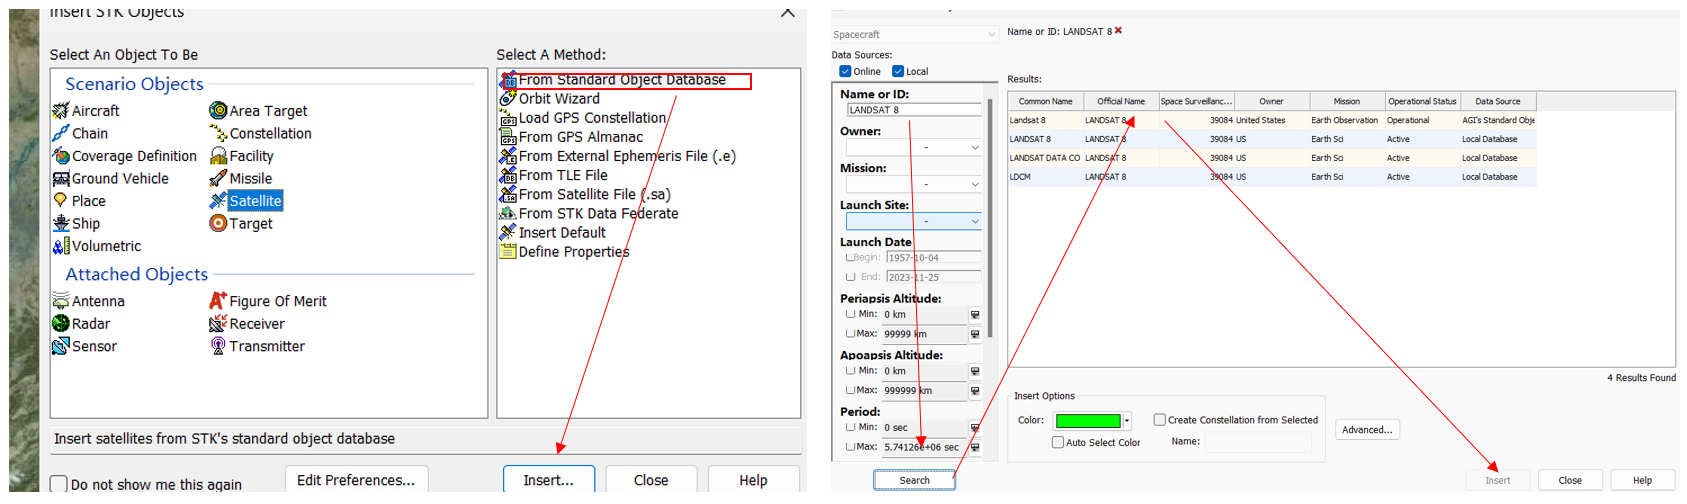Select the Volumetric object
The image size is (1687, 504).
click(97, 246)
